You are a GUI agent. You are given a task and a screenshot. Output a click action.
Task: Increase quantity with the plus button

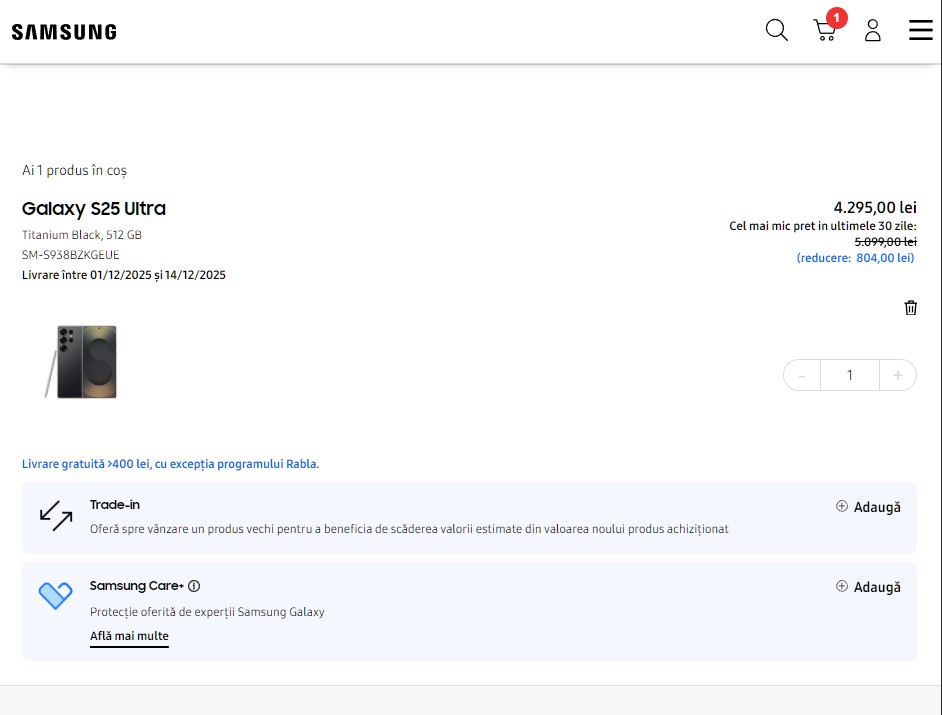click(897, 375)
